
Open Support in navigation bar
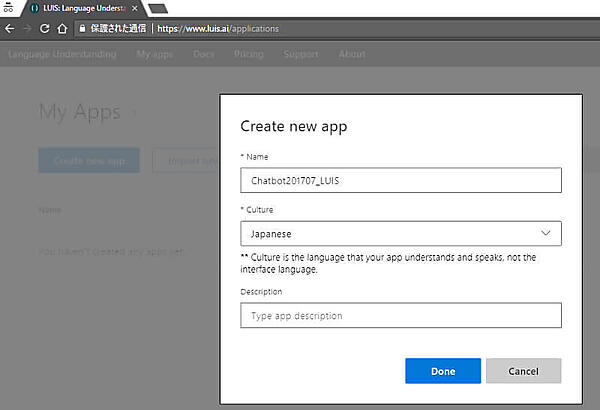pyautogui.click(x=300, y=54)
